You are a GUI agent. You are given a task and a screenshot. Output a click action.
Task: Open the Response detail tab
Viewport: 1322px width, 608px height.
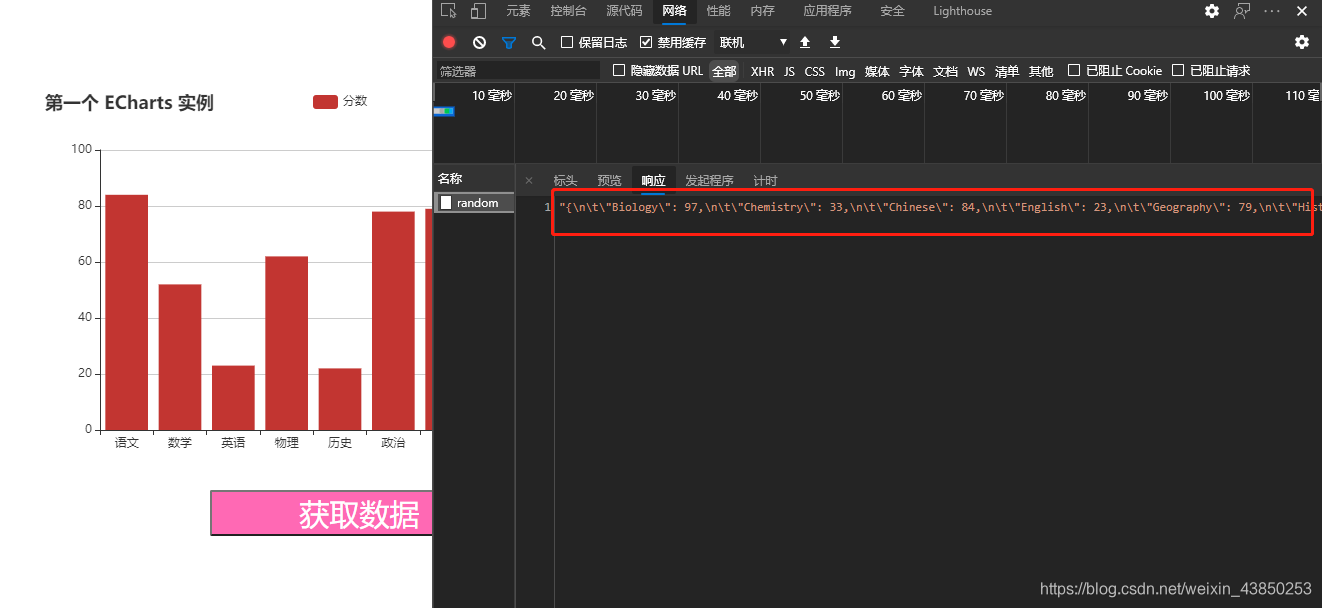coord(653,181)
